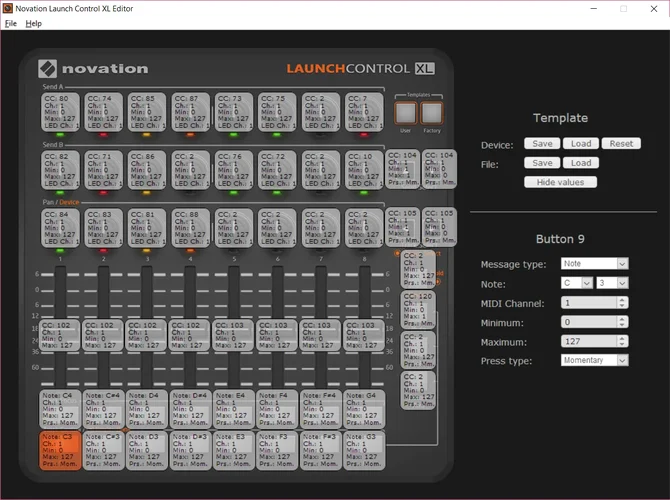Viewport: 670px width, 500px height.
Task: Load template from device
Action: tap(581, 144)
